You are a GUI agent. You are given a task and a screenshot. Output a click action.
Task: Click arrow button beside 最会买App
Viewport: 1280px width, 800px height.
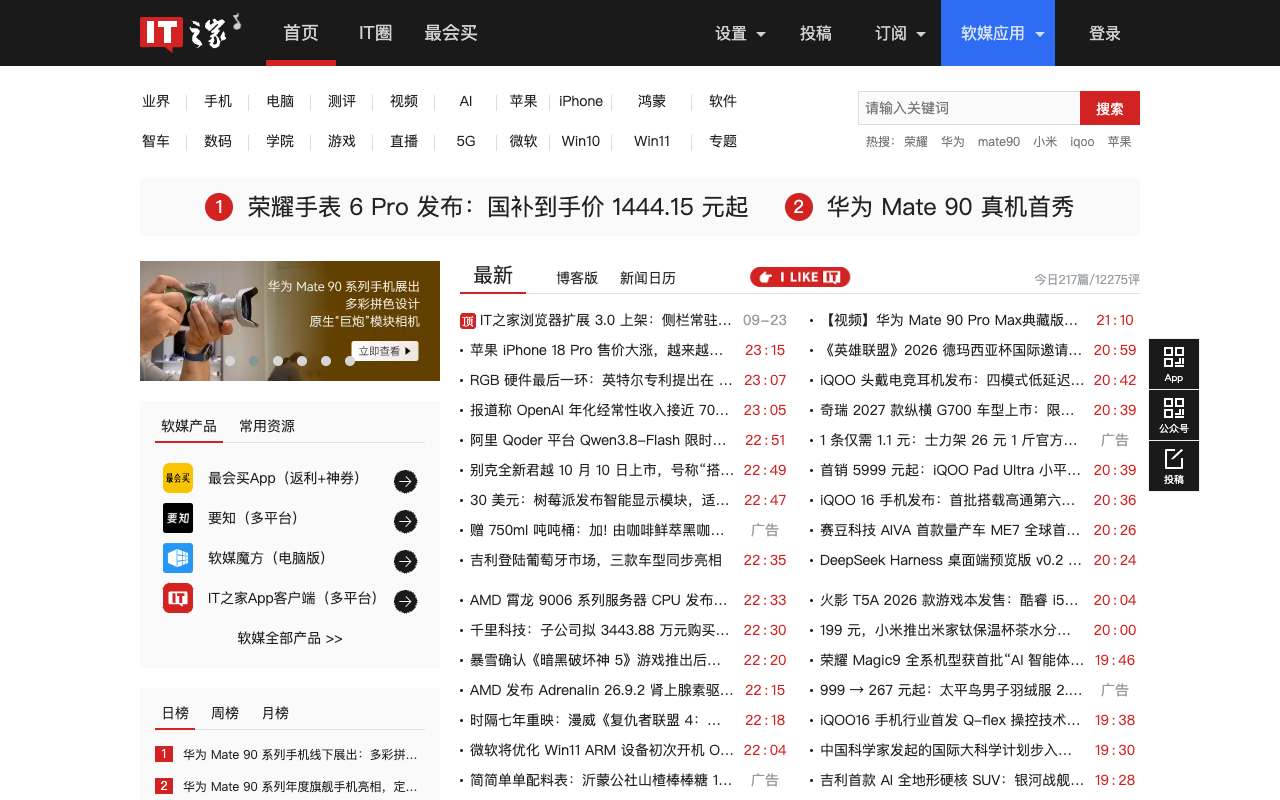pyautogui.click(x=405, y=481)
